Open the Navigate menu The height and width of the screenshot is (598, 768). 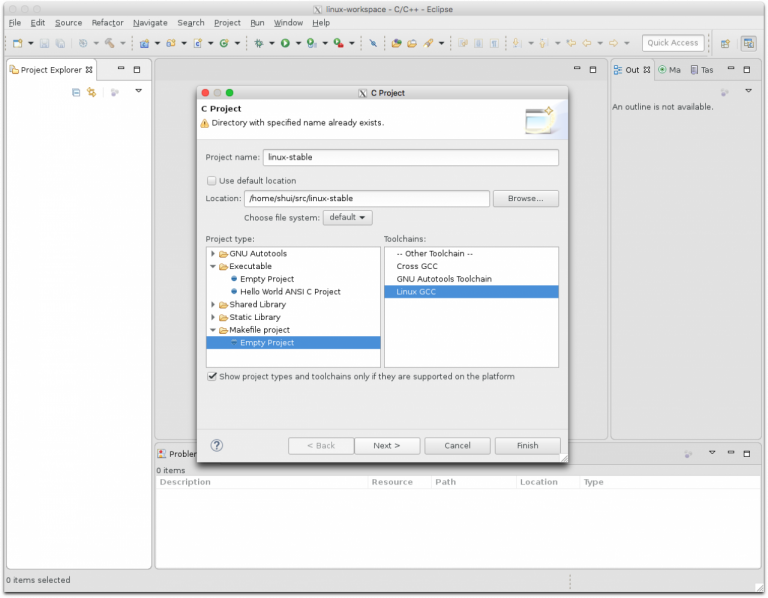click(x=150, y=23)
